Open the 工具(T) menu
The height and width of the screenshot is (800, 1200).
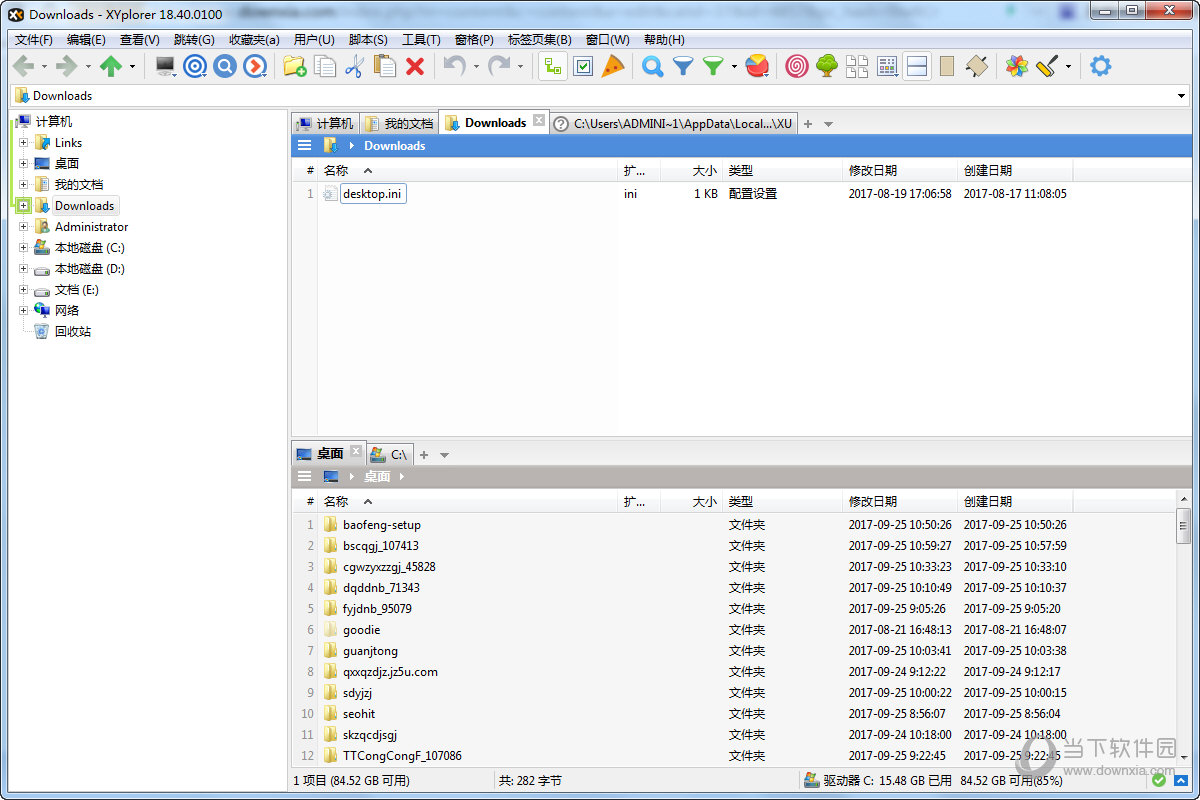tap(421, 40)
